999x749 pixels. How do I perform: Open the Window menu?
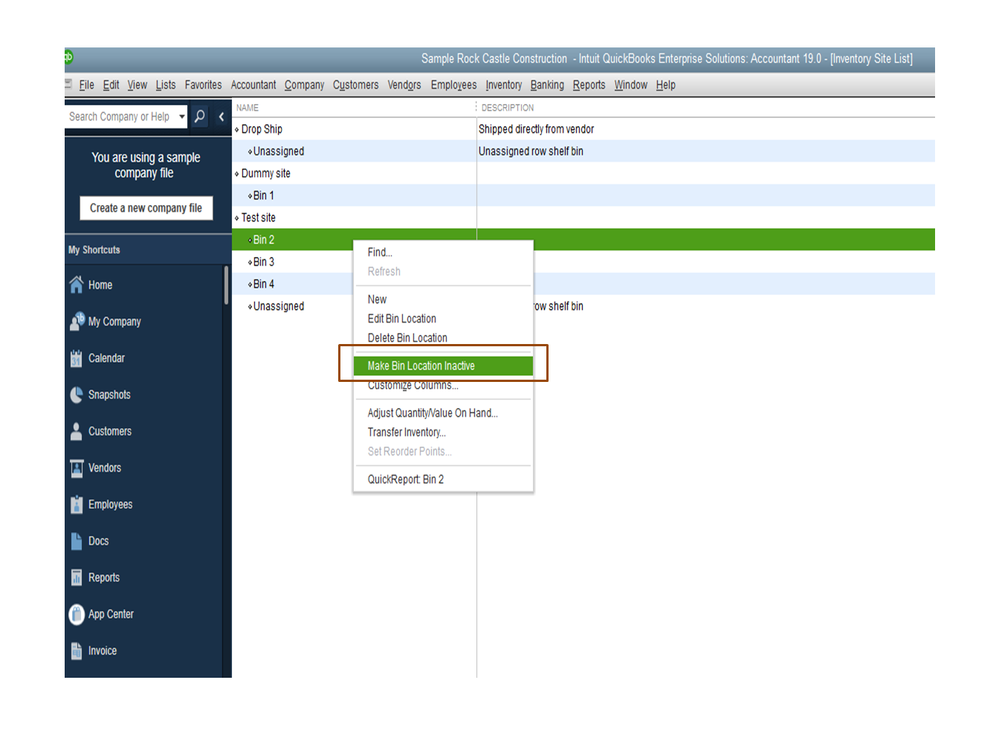[631, 85]
